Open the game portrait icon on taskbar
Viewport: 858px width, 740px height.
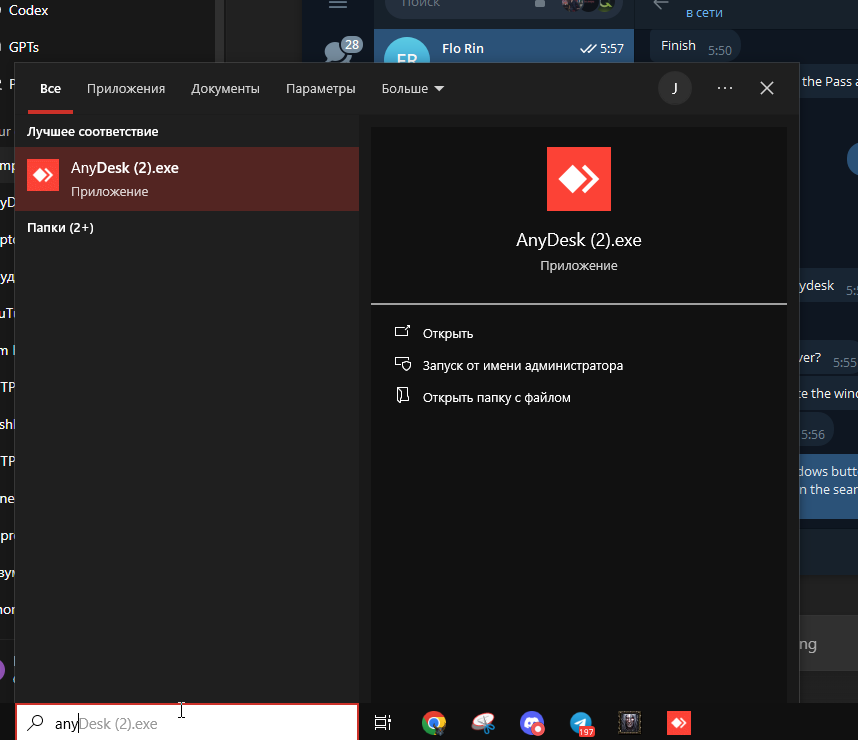pos(629,722)
